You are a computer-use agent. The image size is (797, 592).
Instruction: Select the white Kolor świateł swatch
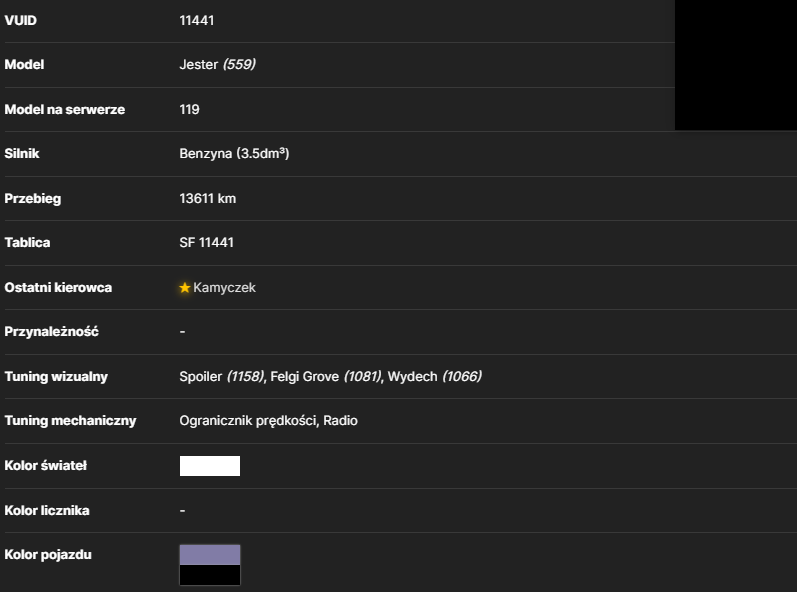210,465
